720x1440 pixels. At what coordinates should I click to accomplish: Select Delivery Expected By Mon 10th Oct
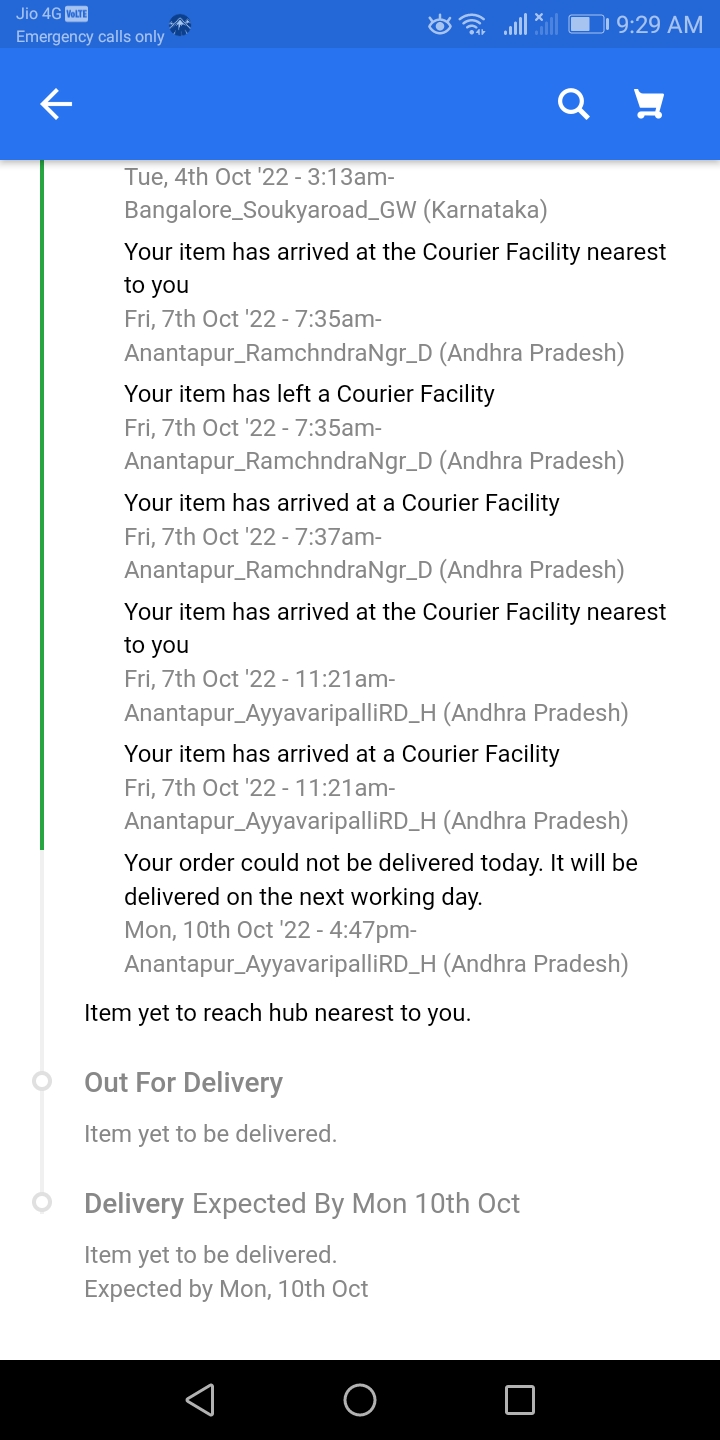click(302, 1203)
